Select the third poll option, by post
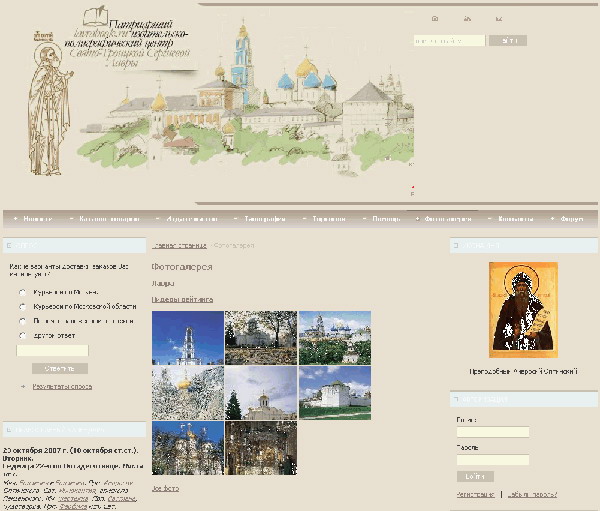 click(23, 321)
